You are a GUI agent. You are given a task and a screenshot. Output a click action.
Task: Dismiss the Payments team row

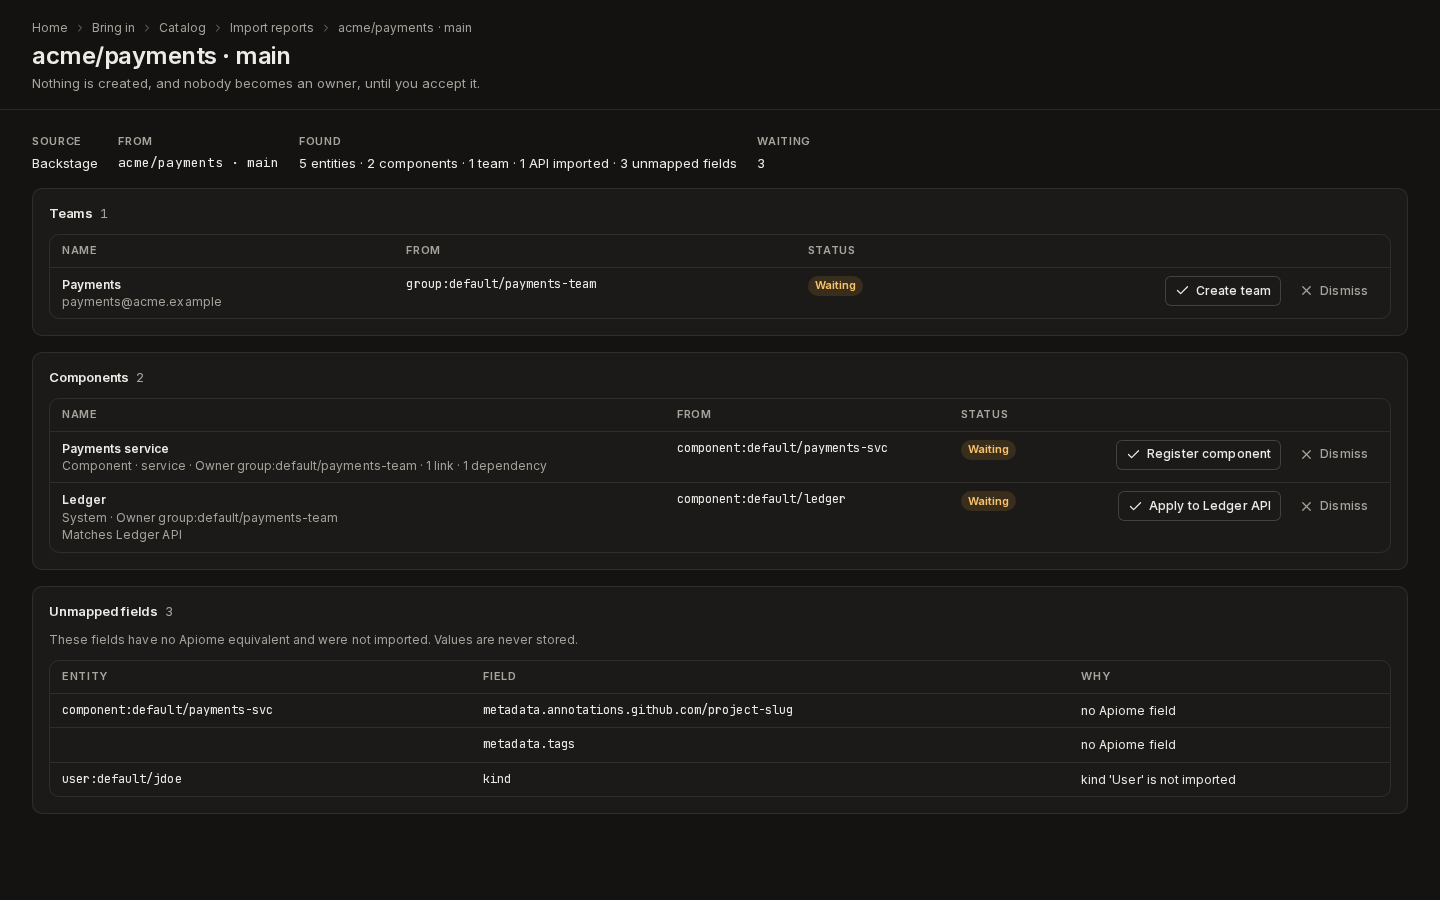1334,291
